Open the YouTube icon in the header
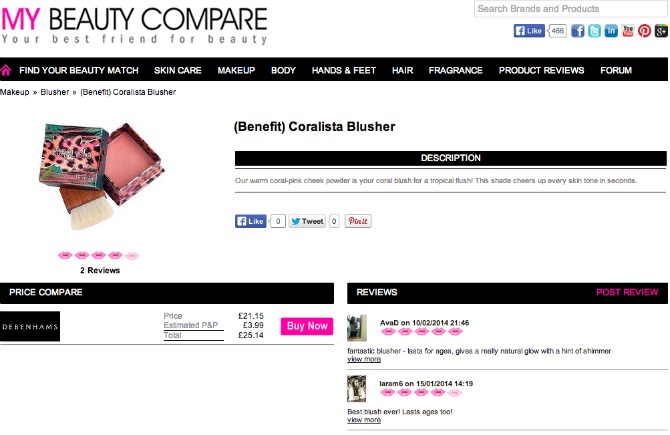Screen dimensions: 670x435 pos(628,31)
